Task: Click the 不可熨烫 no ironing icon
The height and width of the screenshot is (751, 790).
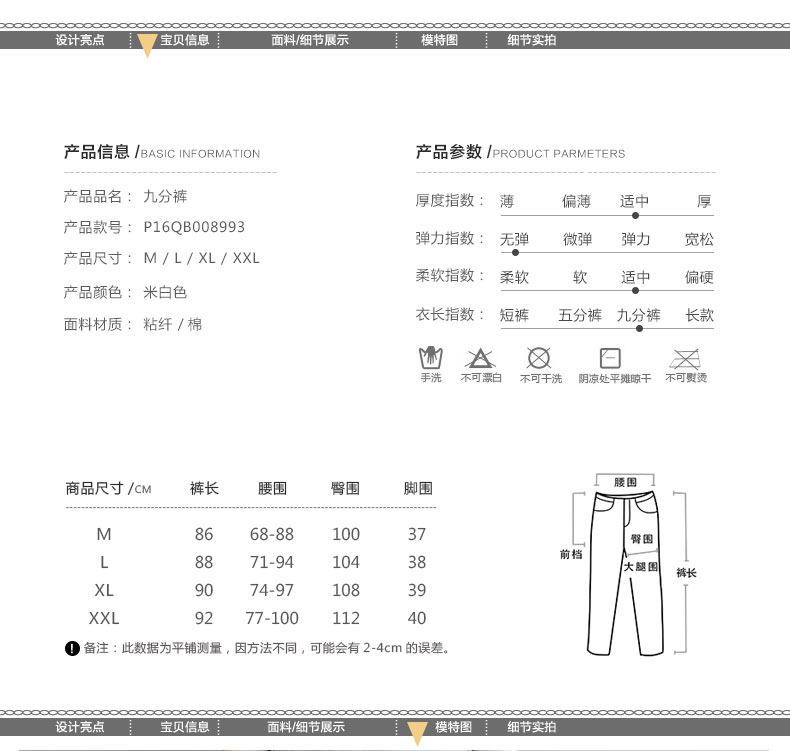Action: 684,359
